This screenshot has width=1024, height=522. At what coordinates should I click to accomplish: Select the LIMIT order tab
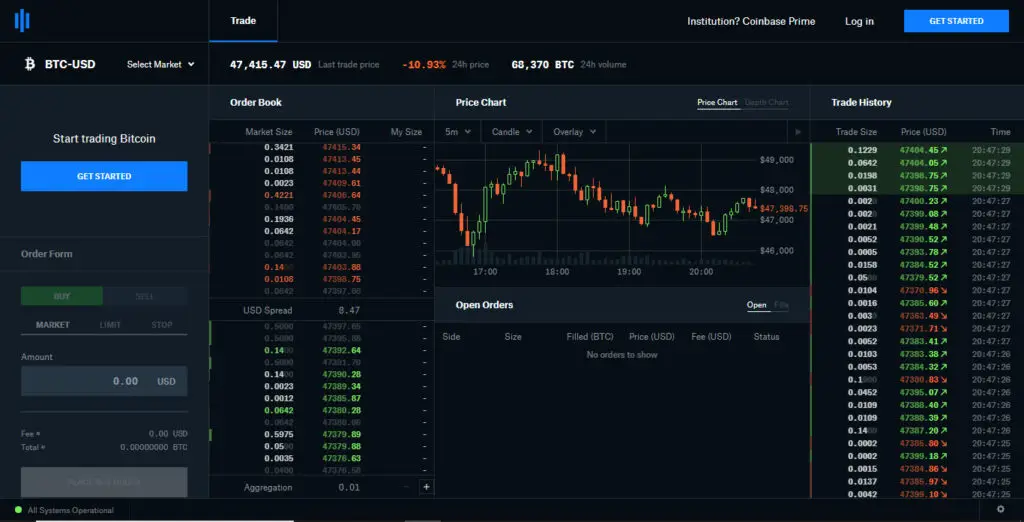(110, 325)
